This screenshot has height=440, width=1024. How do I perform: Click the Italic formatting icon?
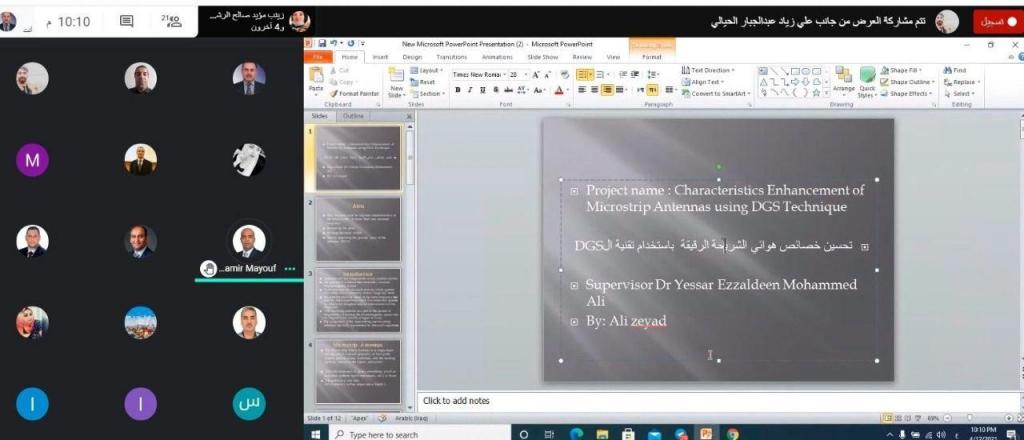point(469,90)
